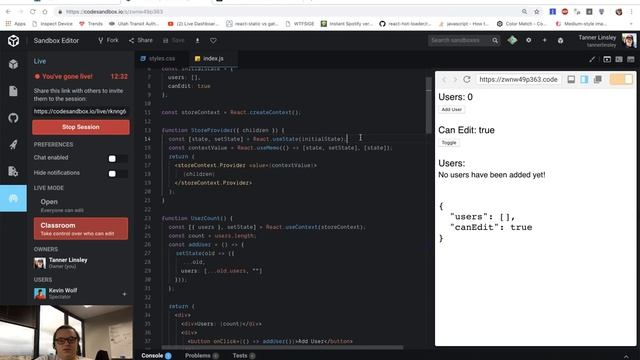Open the Console bottom tab
Viewport: 640px width, 360px height.
click(156, 356)
